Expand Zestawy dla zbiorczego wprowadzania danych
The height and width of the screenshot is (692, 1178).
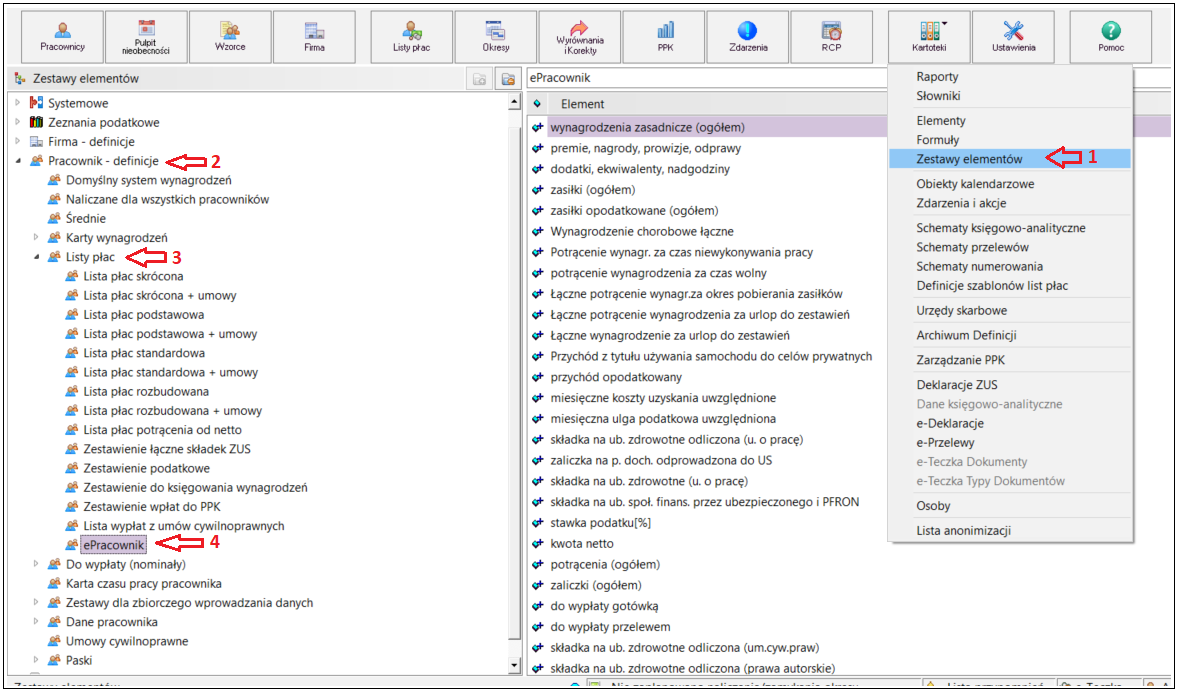(x=36, y=602)
